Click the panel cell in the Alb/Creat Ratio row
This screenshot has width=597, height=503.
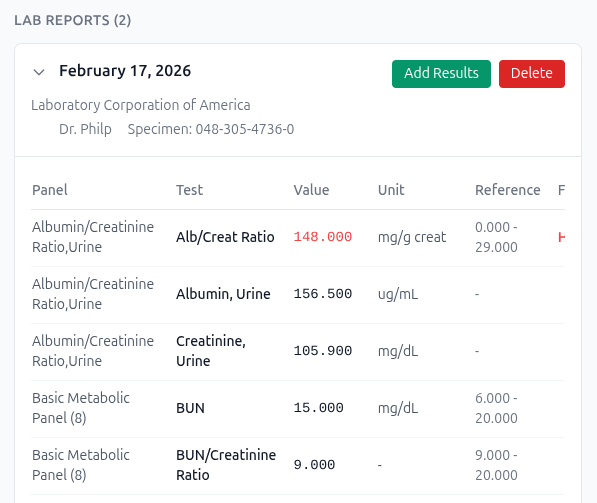(x=93, y=237)
